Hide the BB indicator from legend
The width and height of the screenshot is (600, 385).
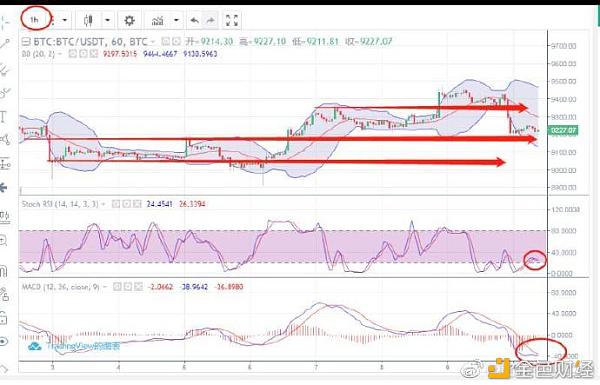point(73,54)
